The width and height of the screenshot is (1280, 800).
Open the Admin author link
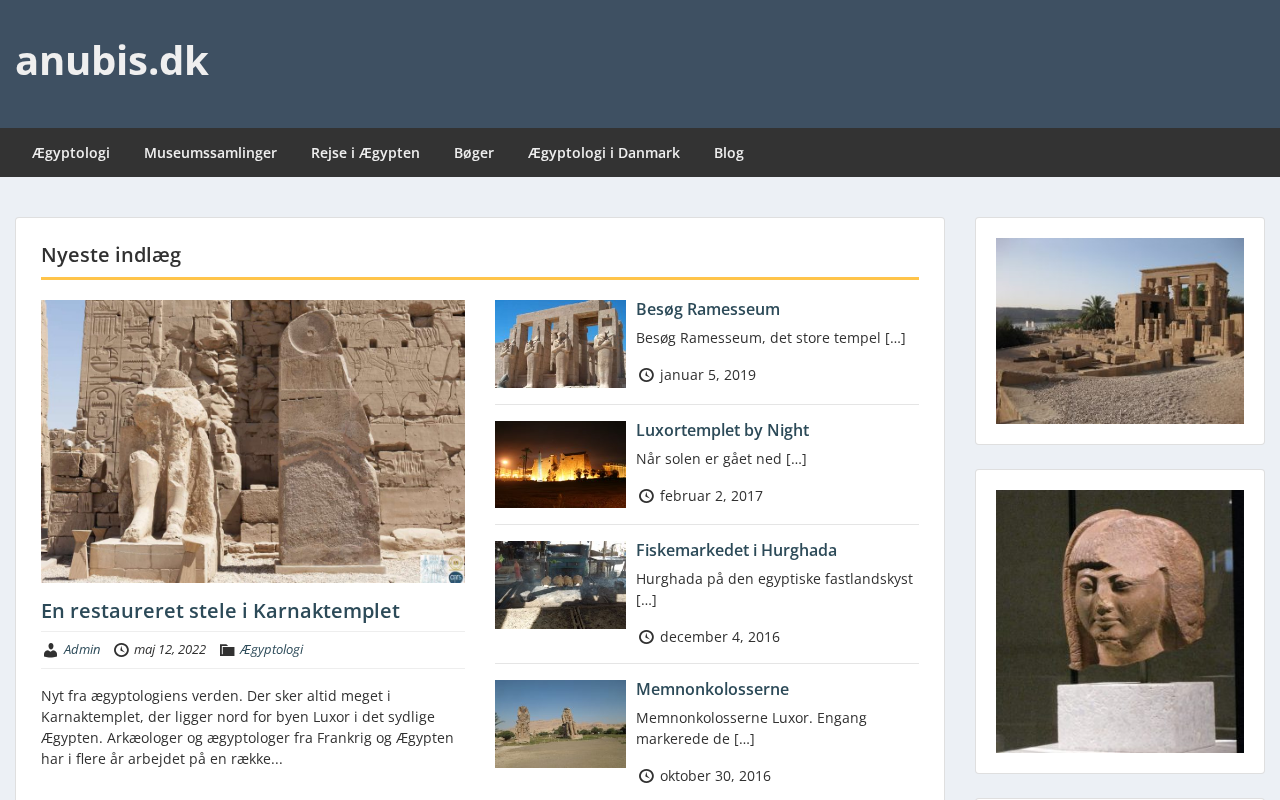pyautogui.click(x=82, y=649)
